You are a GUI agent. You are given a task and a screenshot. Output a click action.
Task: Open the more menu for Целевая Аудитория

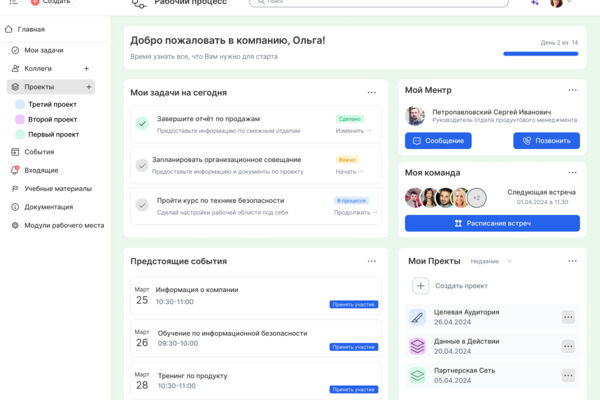(568, 317)
